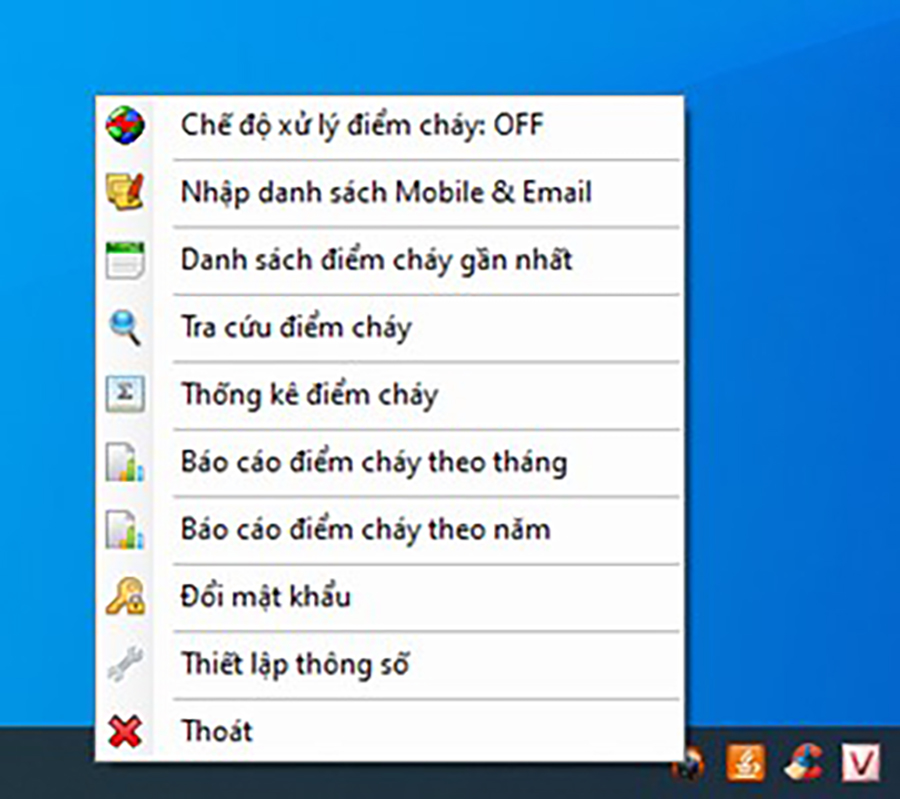
Task: Select Danh sách điểm cháy gần nhất
Action: [390, 260]
